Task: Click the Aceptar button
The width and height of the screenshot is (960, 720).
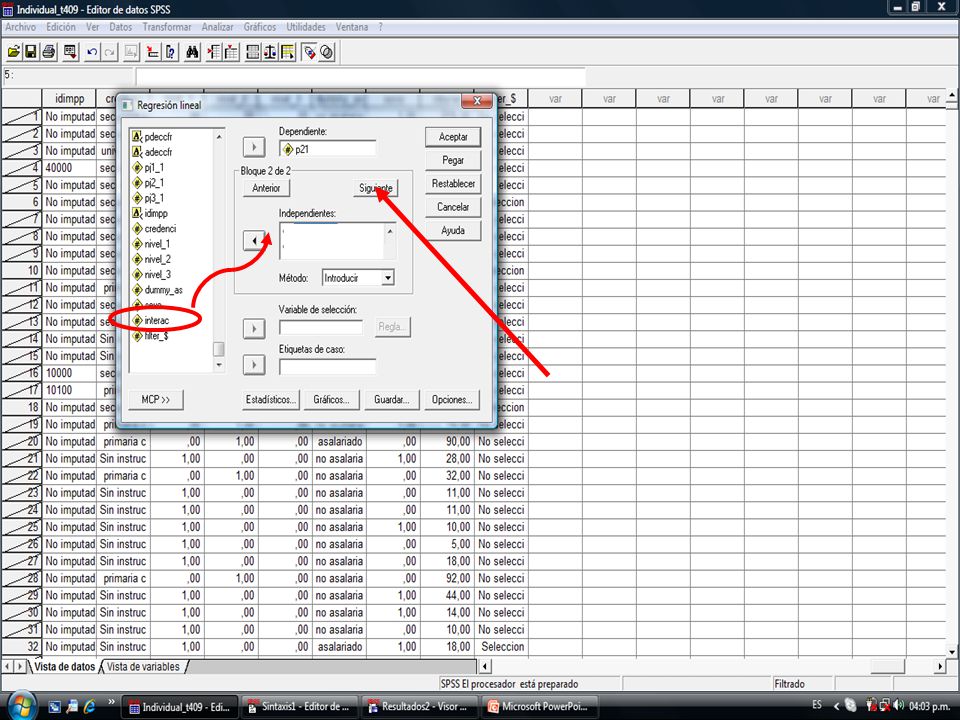Action: tap(453, 137)
